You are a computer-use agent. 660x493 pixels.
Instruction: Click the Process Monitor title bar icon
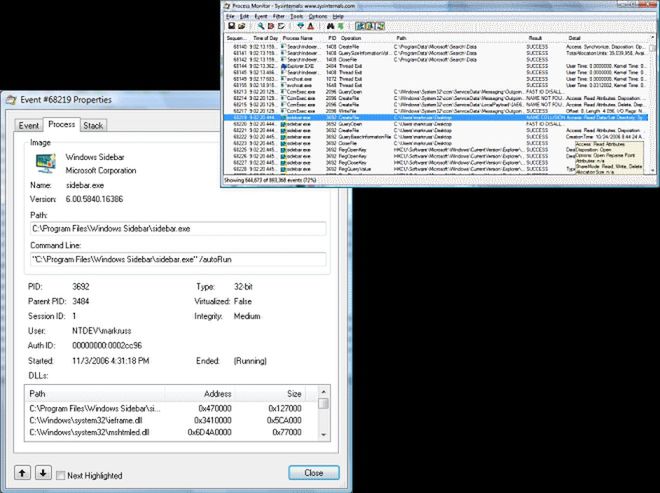pyautogui.click(x=227, y=6)
